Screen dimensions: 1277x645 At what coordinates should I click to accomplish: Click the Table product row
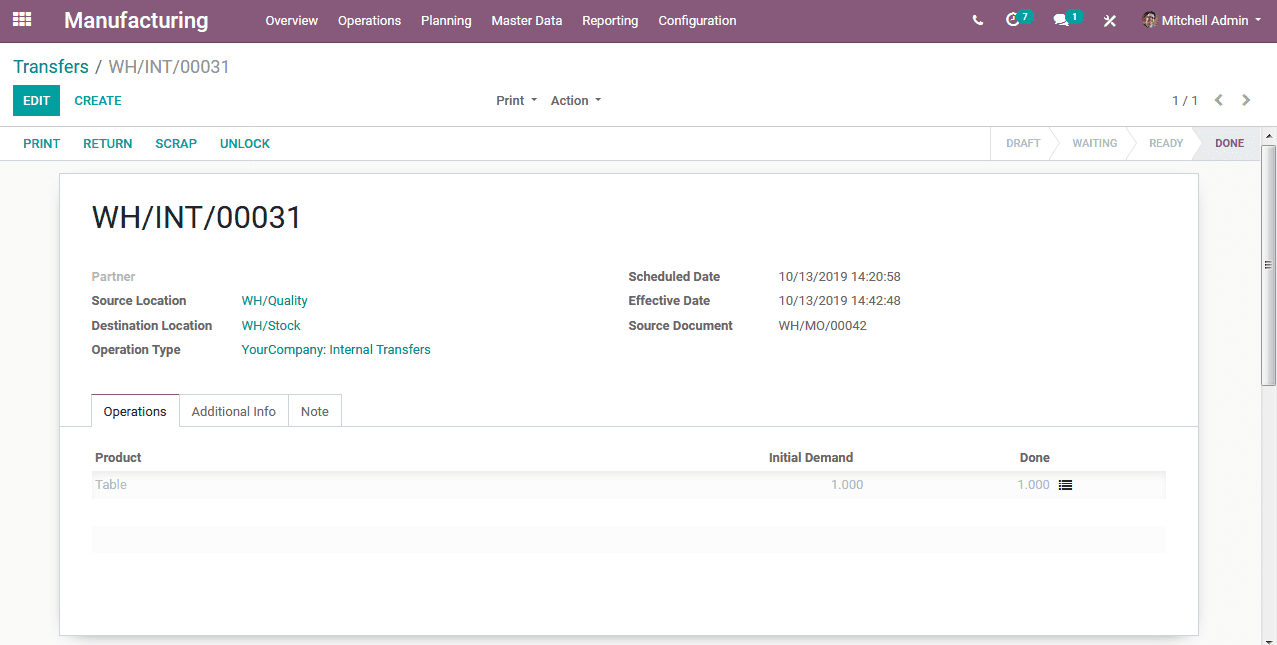[629, 485]
